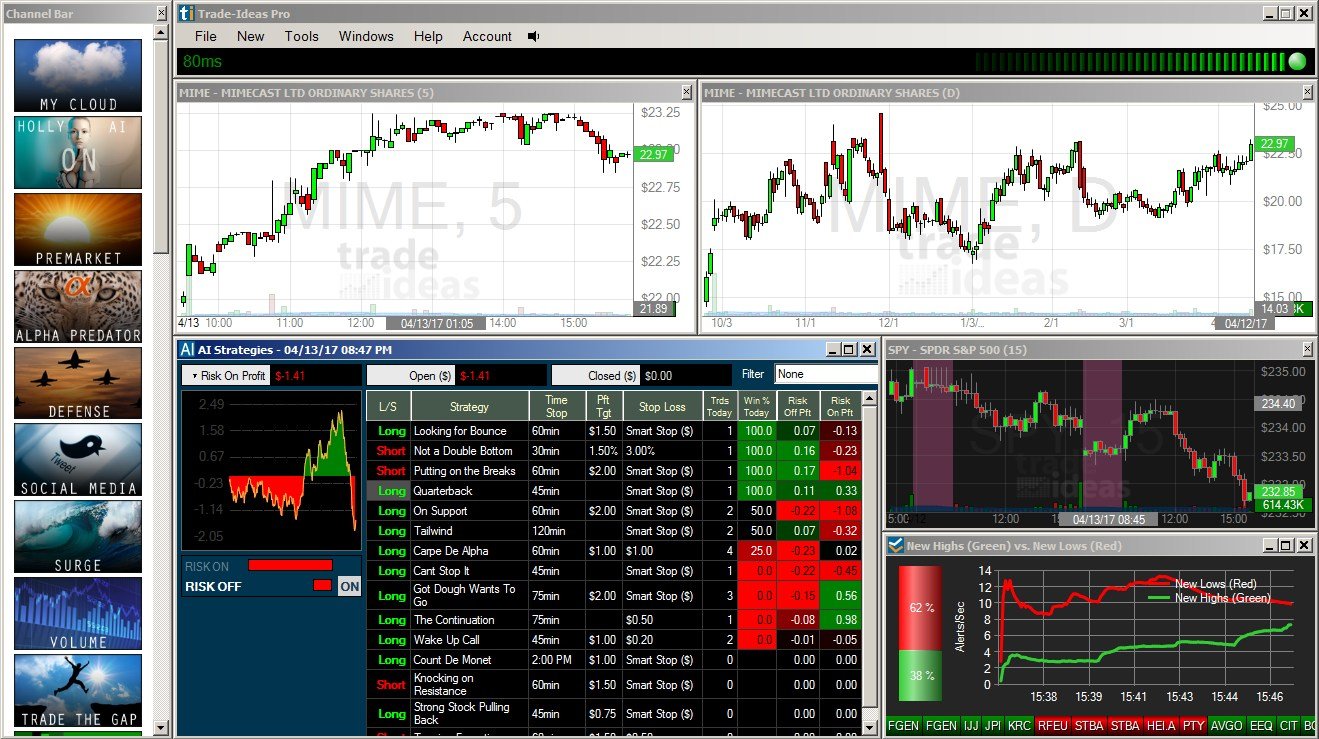Image resolution: width=1319 pixels, height=739 pixels.
Task: Open the Tools menu
Action: click(301, 36)
